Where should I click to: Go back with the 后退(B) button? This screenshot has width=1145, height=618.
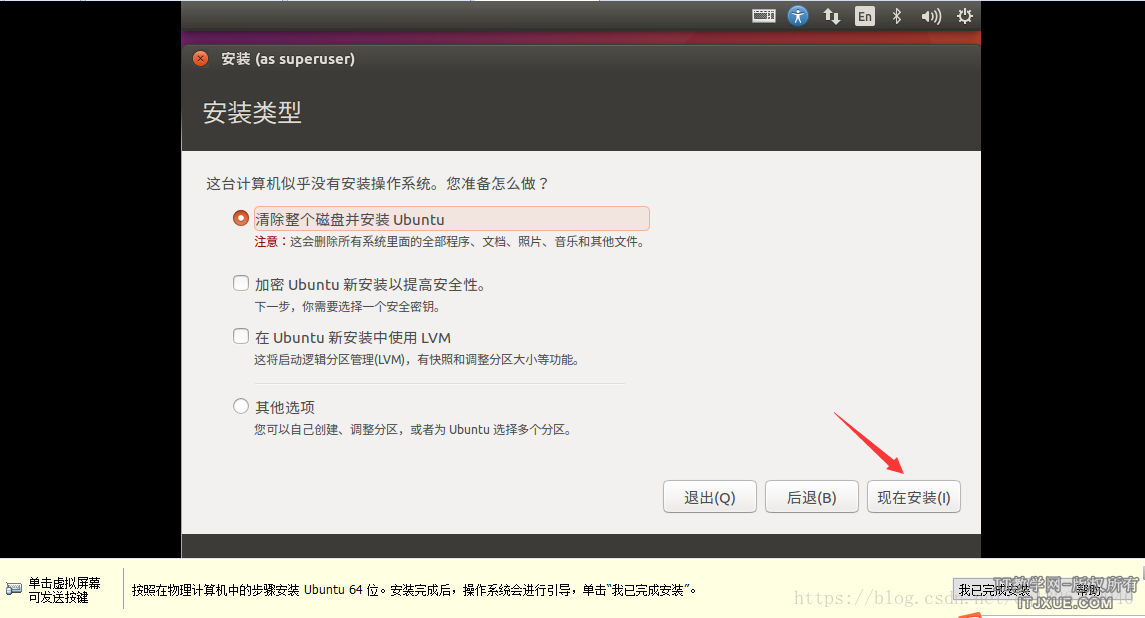[811, 497]
